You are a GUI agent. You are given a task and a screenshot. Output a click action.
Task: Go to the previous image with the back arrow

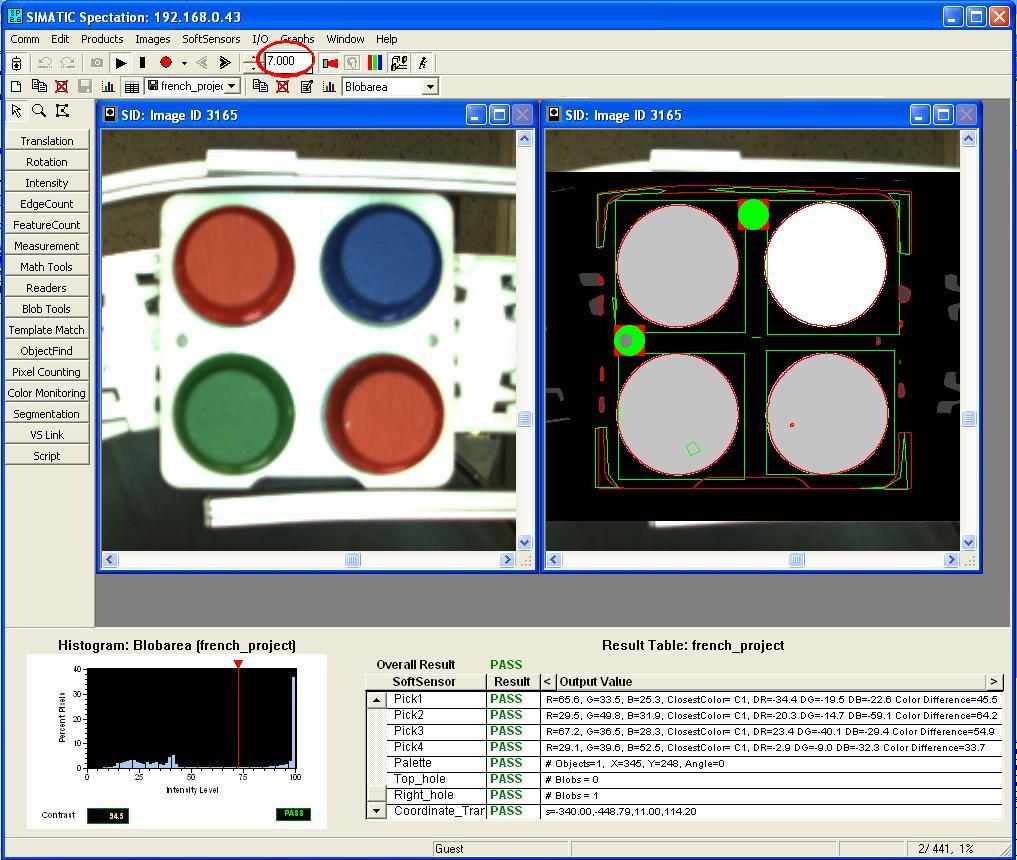tap(202, 63)
